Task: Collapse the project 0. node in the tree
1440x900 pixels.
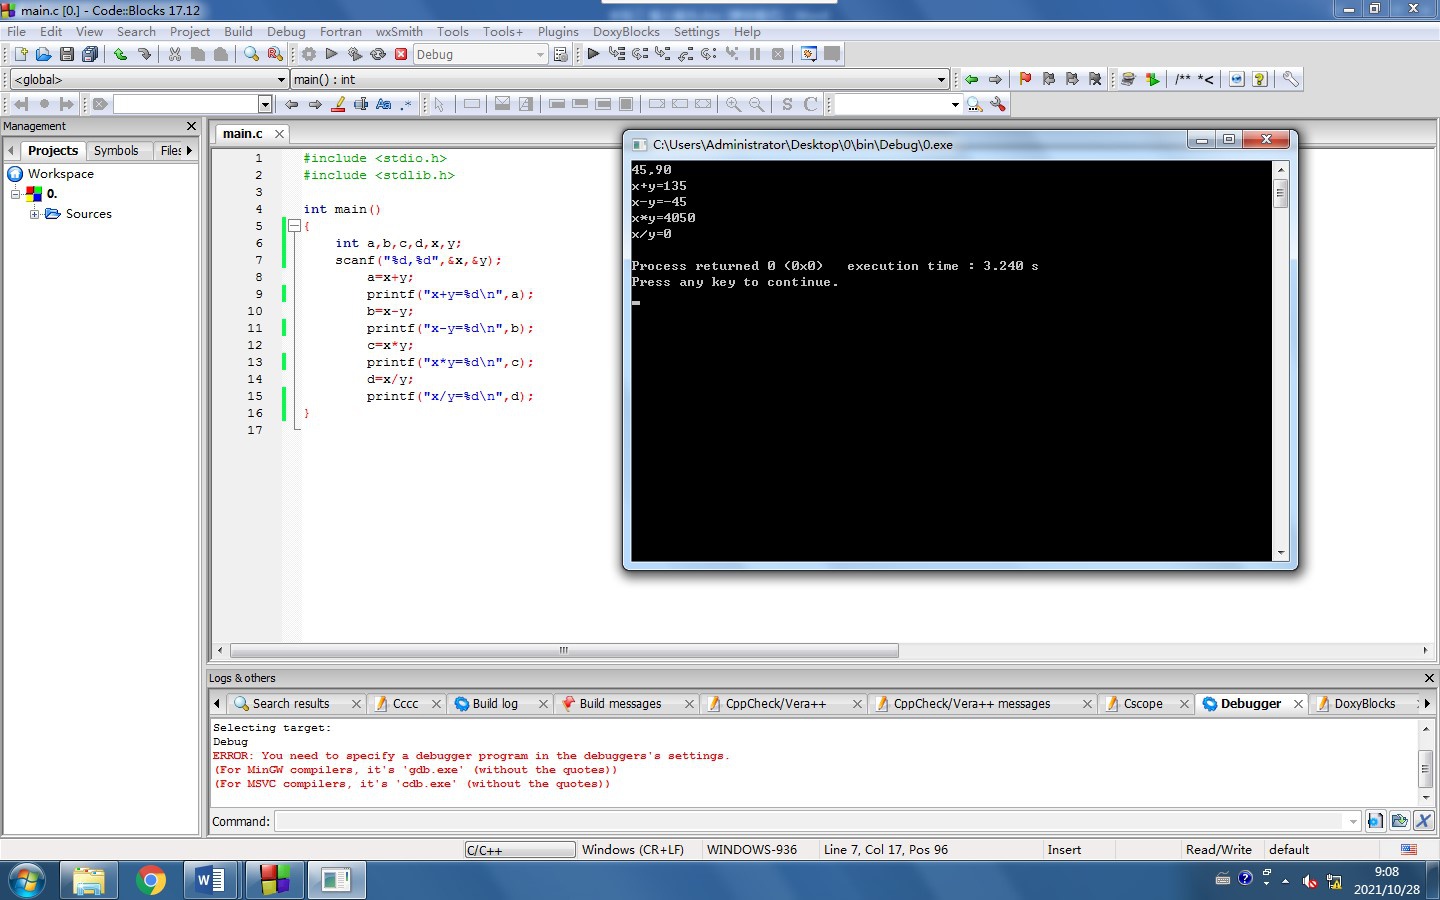Action: point(16,194)
